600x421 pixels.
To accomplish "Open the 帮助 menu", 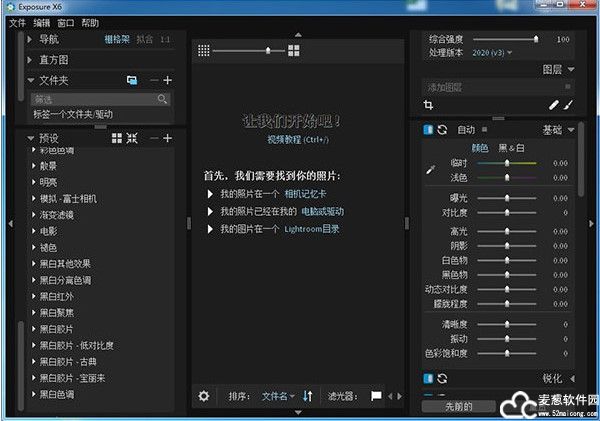I will (90, 22).
